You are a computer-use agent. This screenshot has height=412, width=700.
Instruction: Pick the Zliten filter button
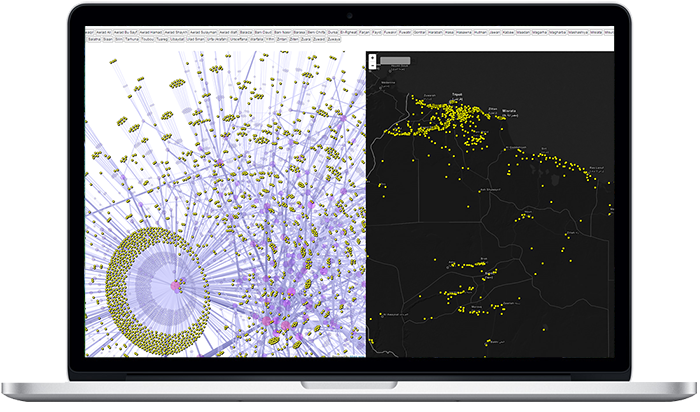click(x=294, y=39)
